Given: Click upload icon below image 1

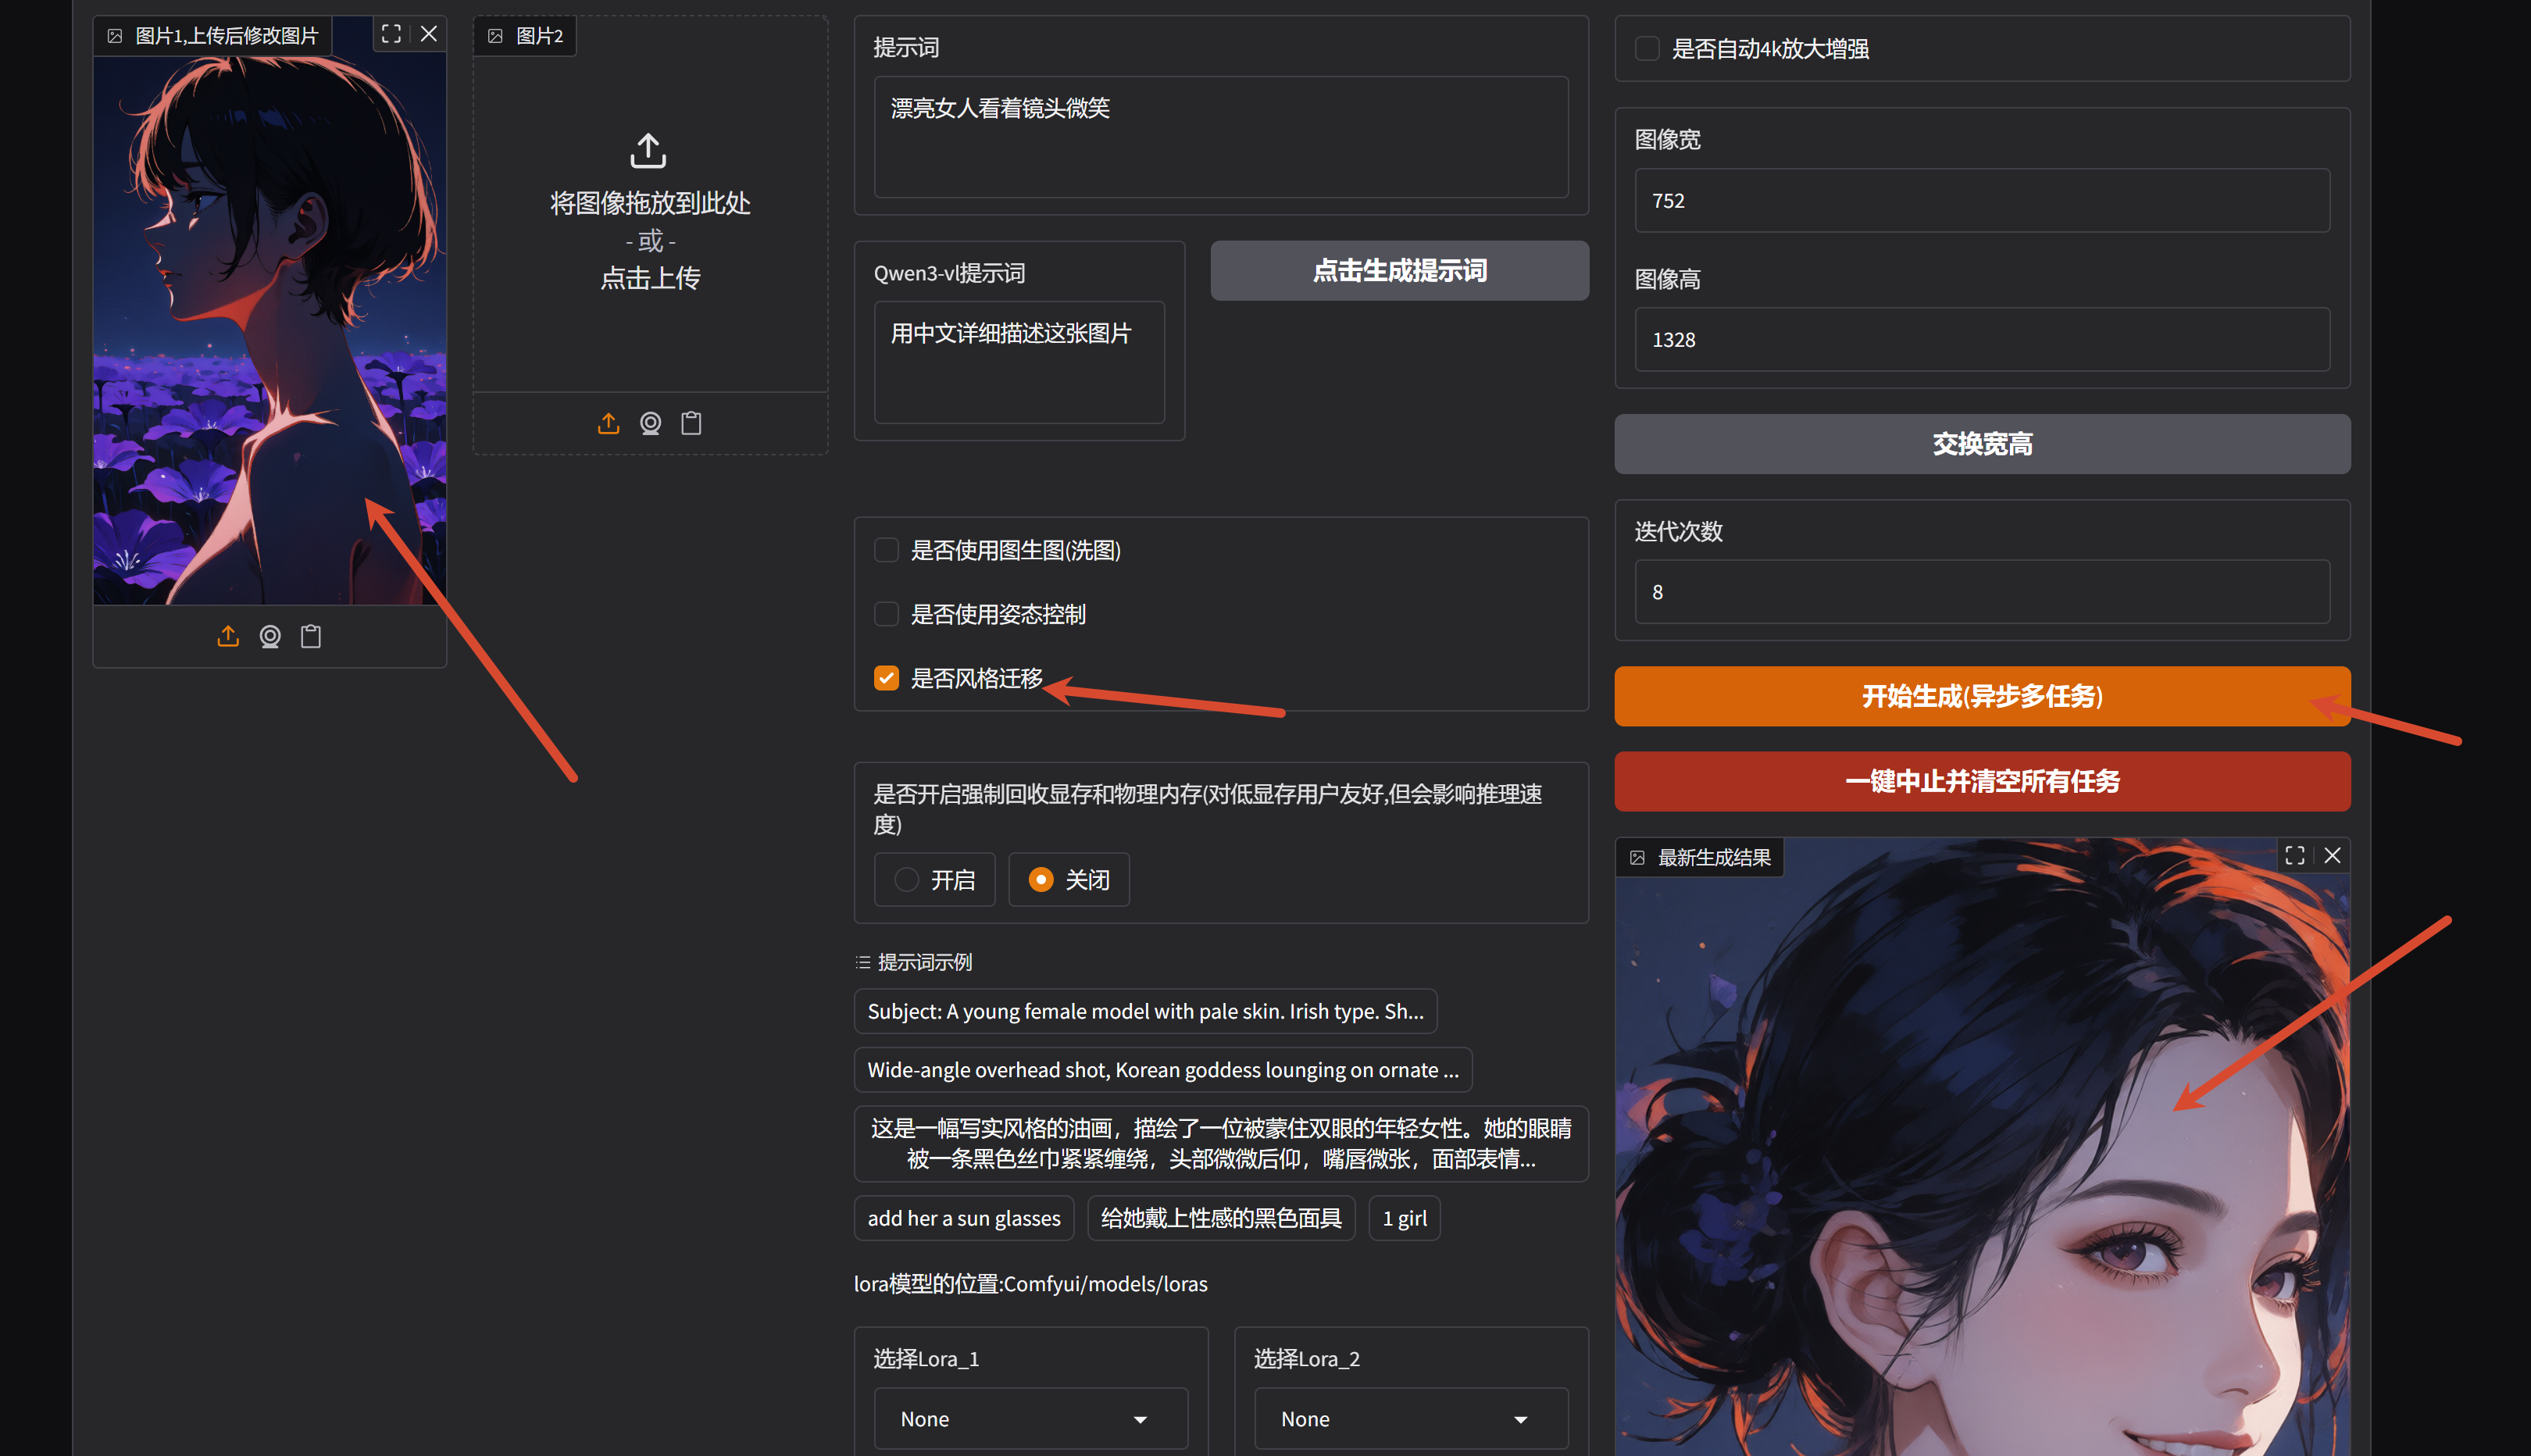Looking at the screenshot, I should [x=228, y=636].
